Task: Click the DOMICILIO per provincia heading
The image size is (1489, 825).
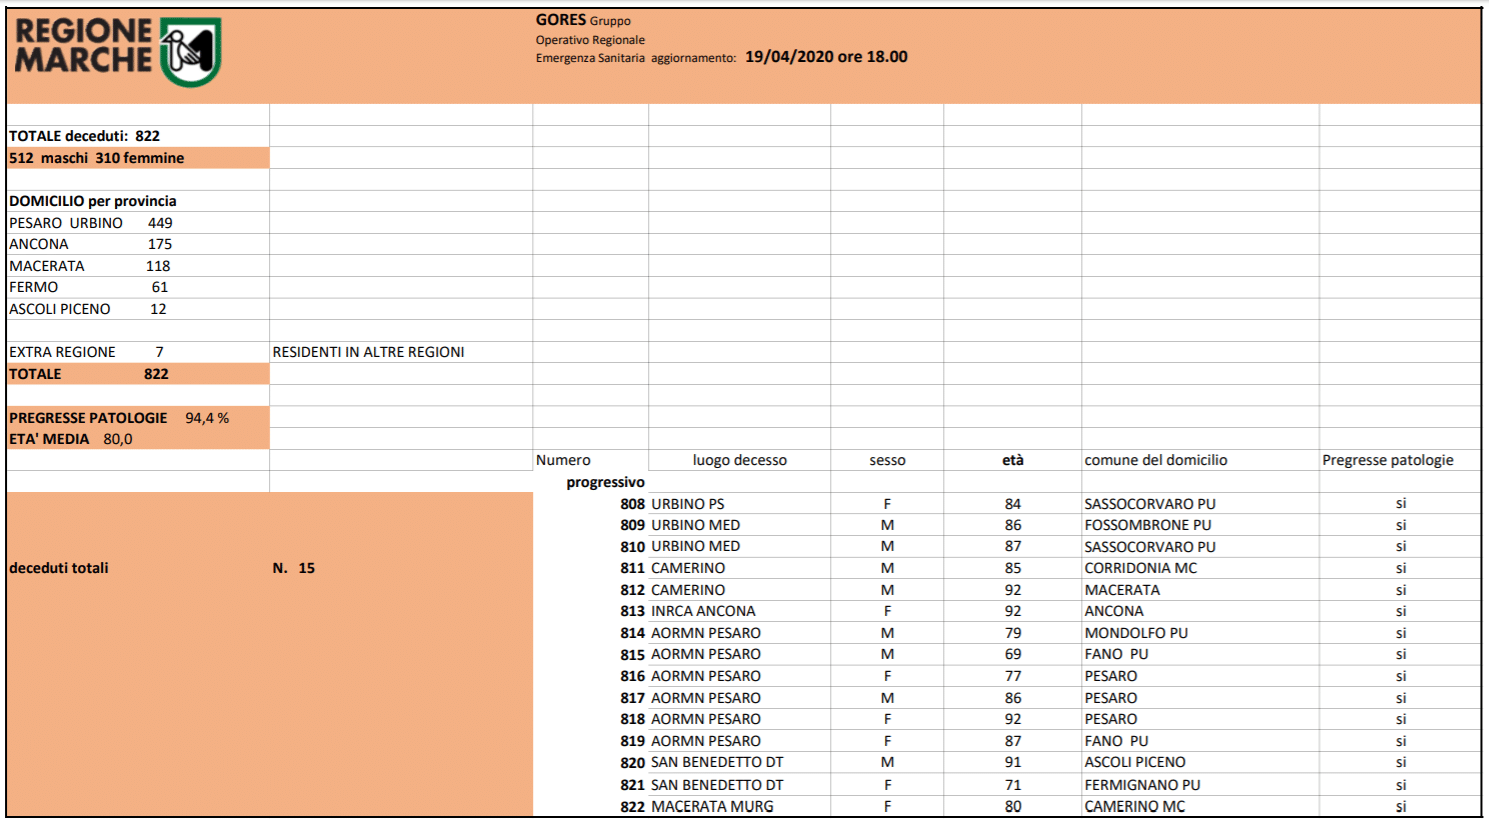Action: click(93, 201)
